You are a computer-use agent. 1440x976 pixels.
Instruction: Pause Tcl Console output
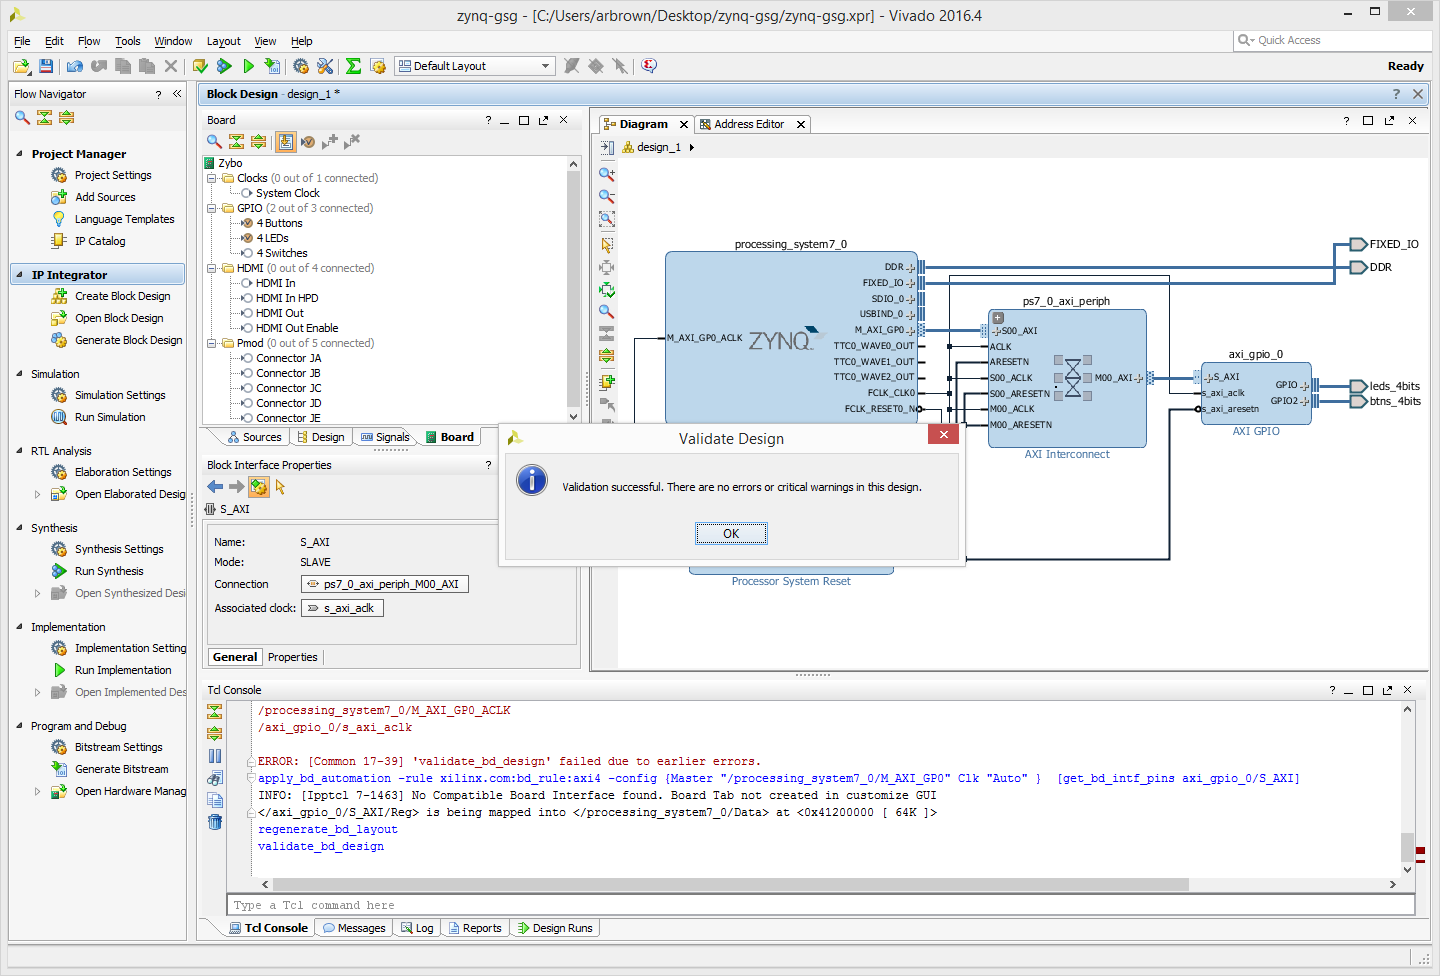[x=215, y=756]
